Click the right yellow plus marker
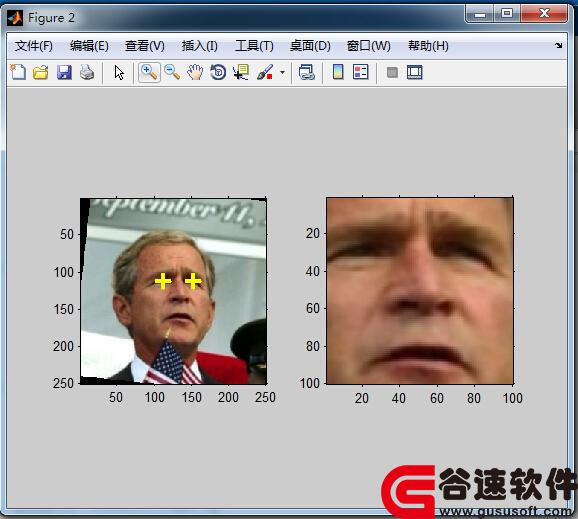 [x=193, y=282]
